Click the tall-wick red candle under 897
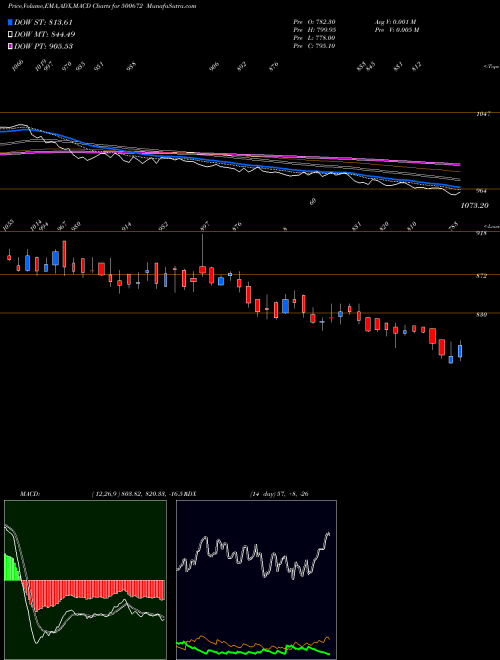The height and width of the screenshot is (660, 500). point(202,269)
